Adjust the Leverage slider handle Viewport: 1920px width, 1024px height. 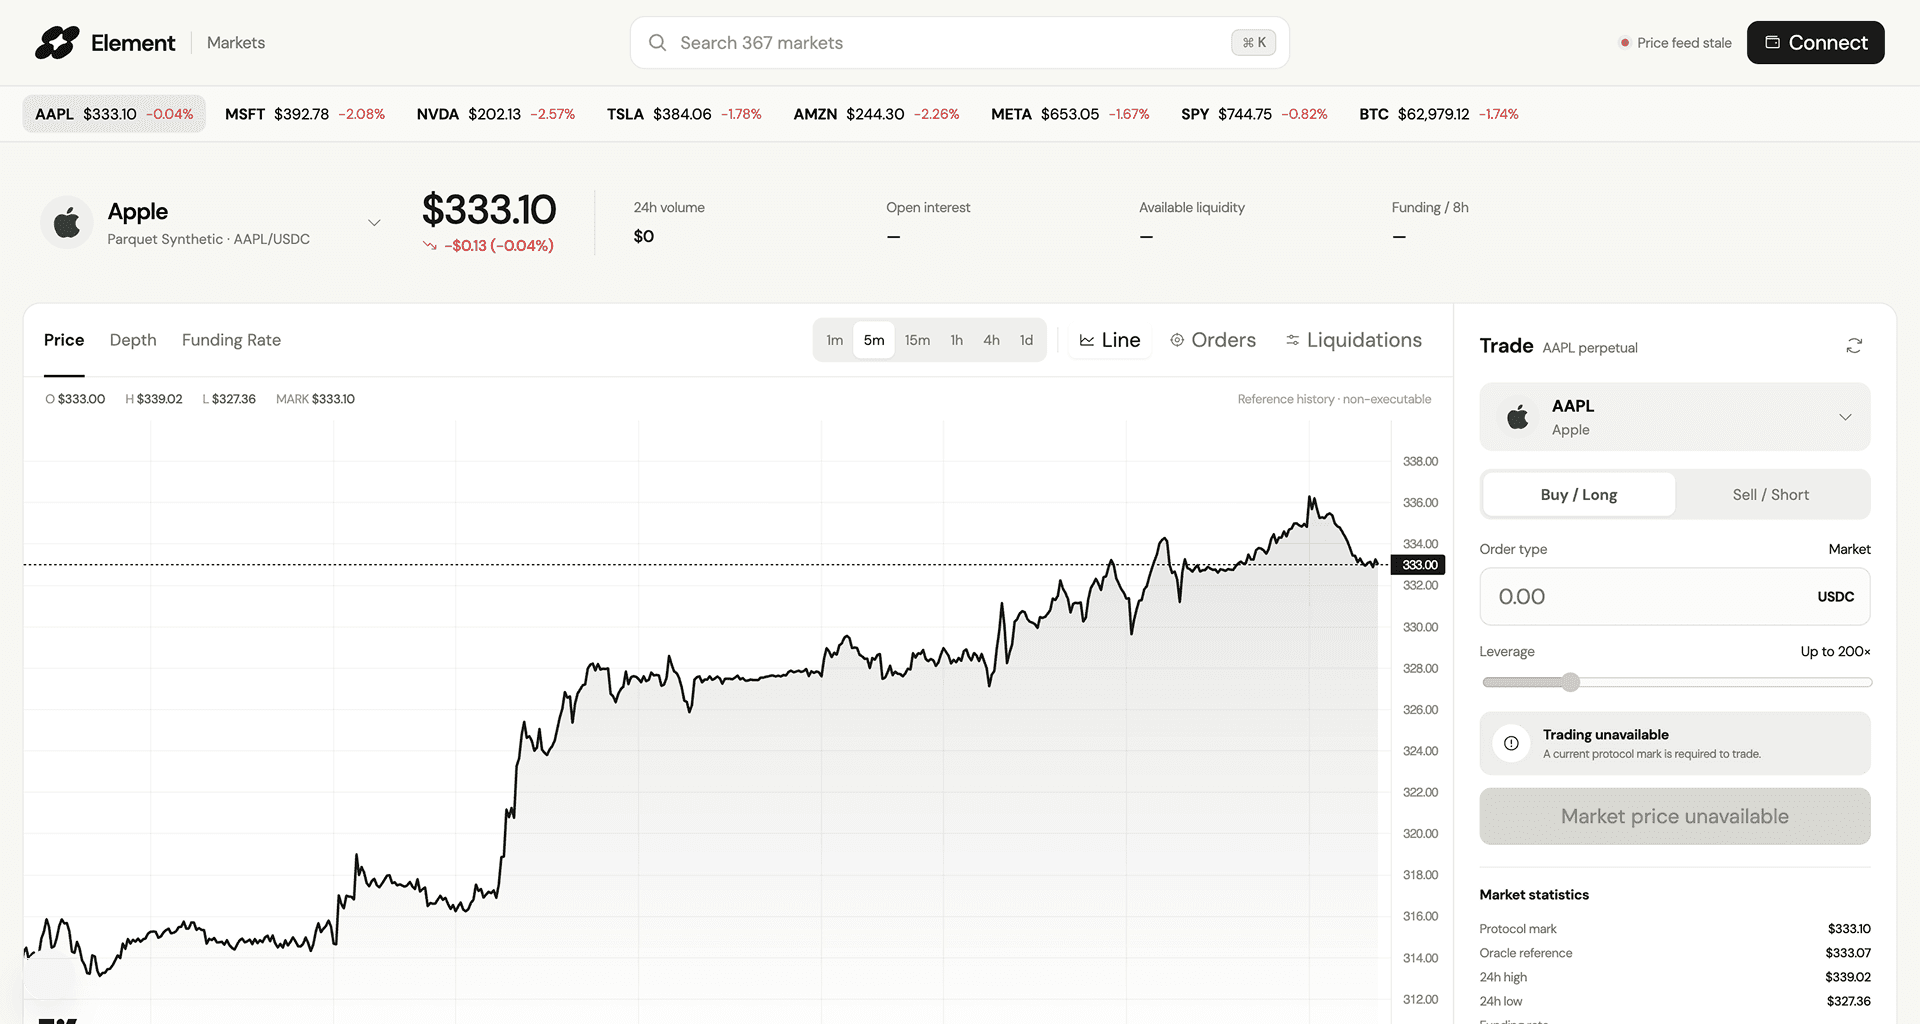point(1571,683)
